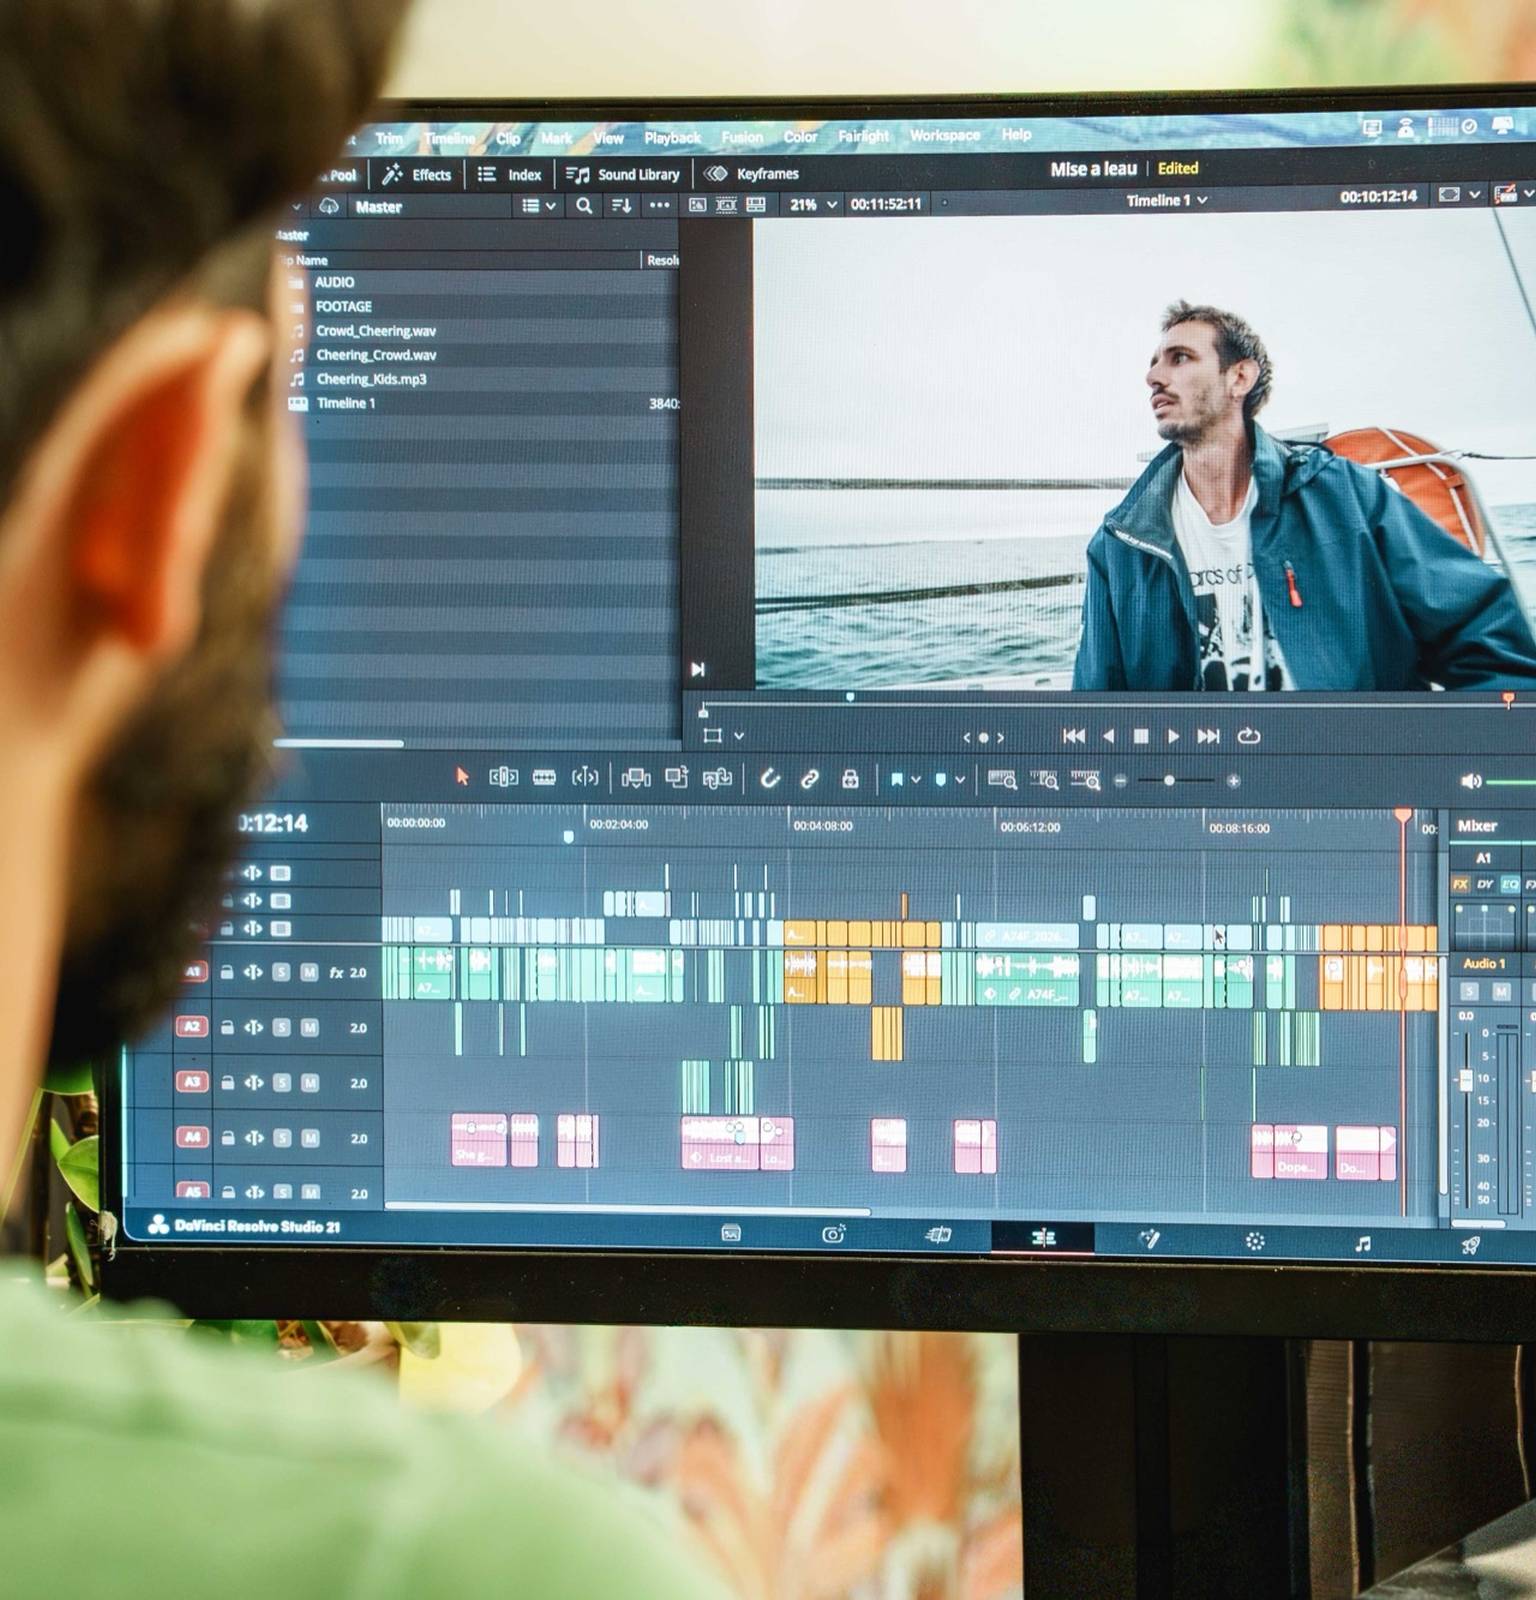This screenshot has height=1600, width=1536.
Task: Open the flag color dropdown arrow
Action: 916,779
